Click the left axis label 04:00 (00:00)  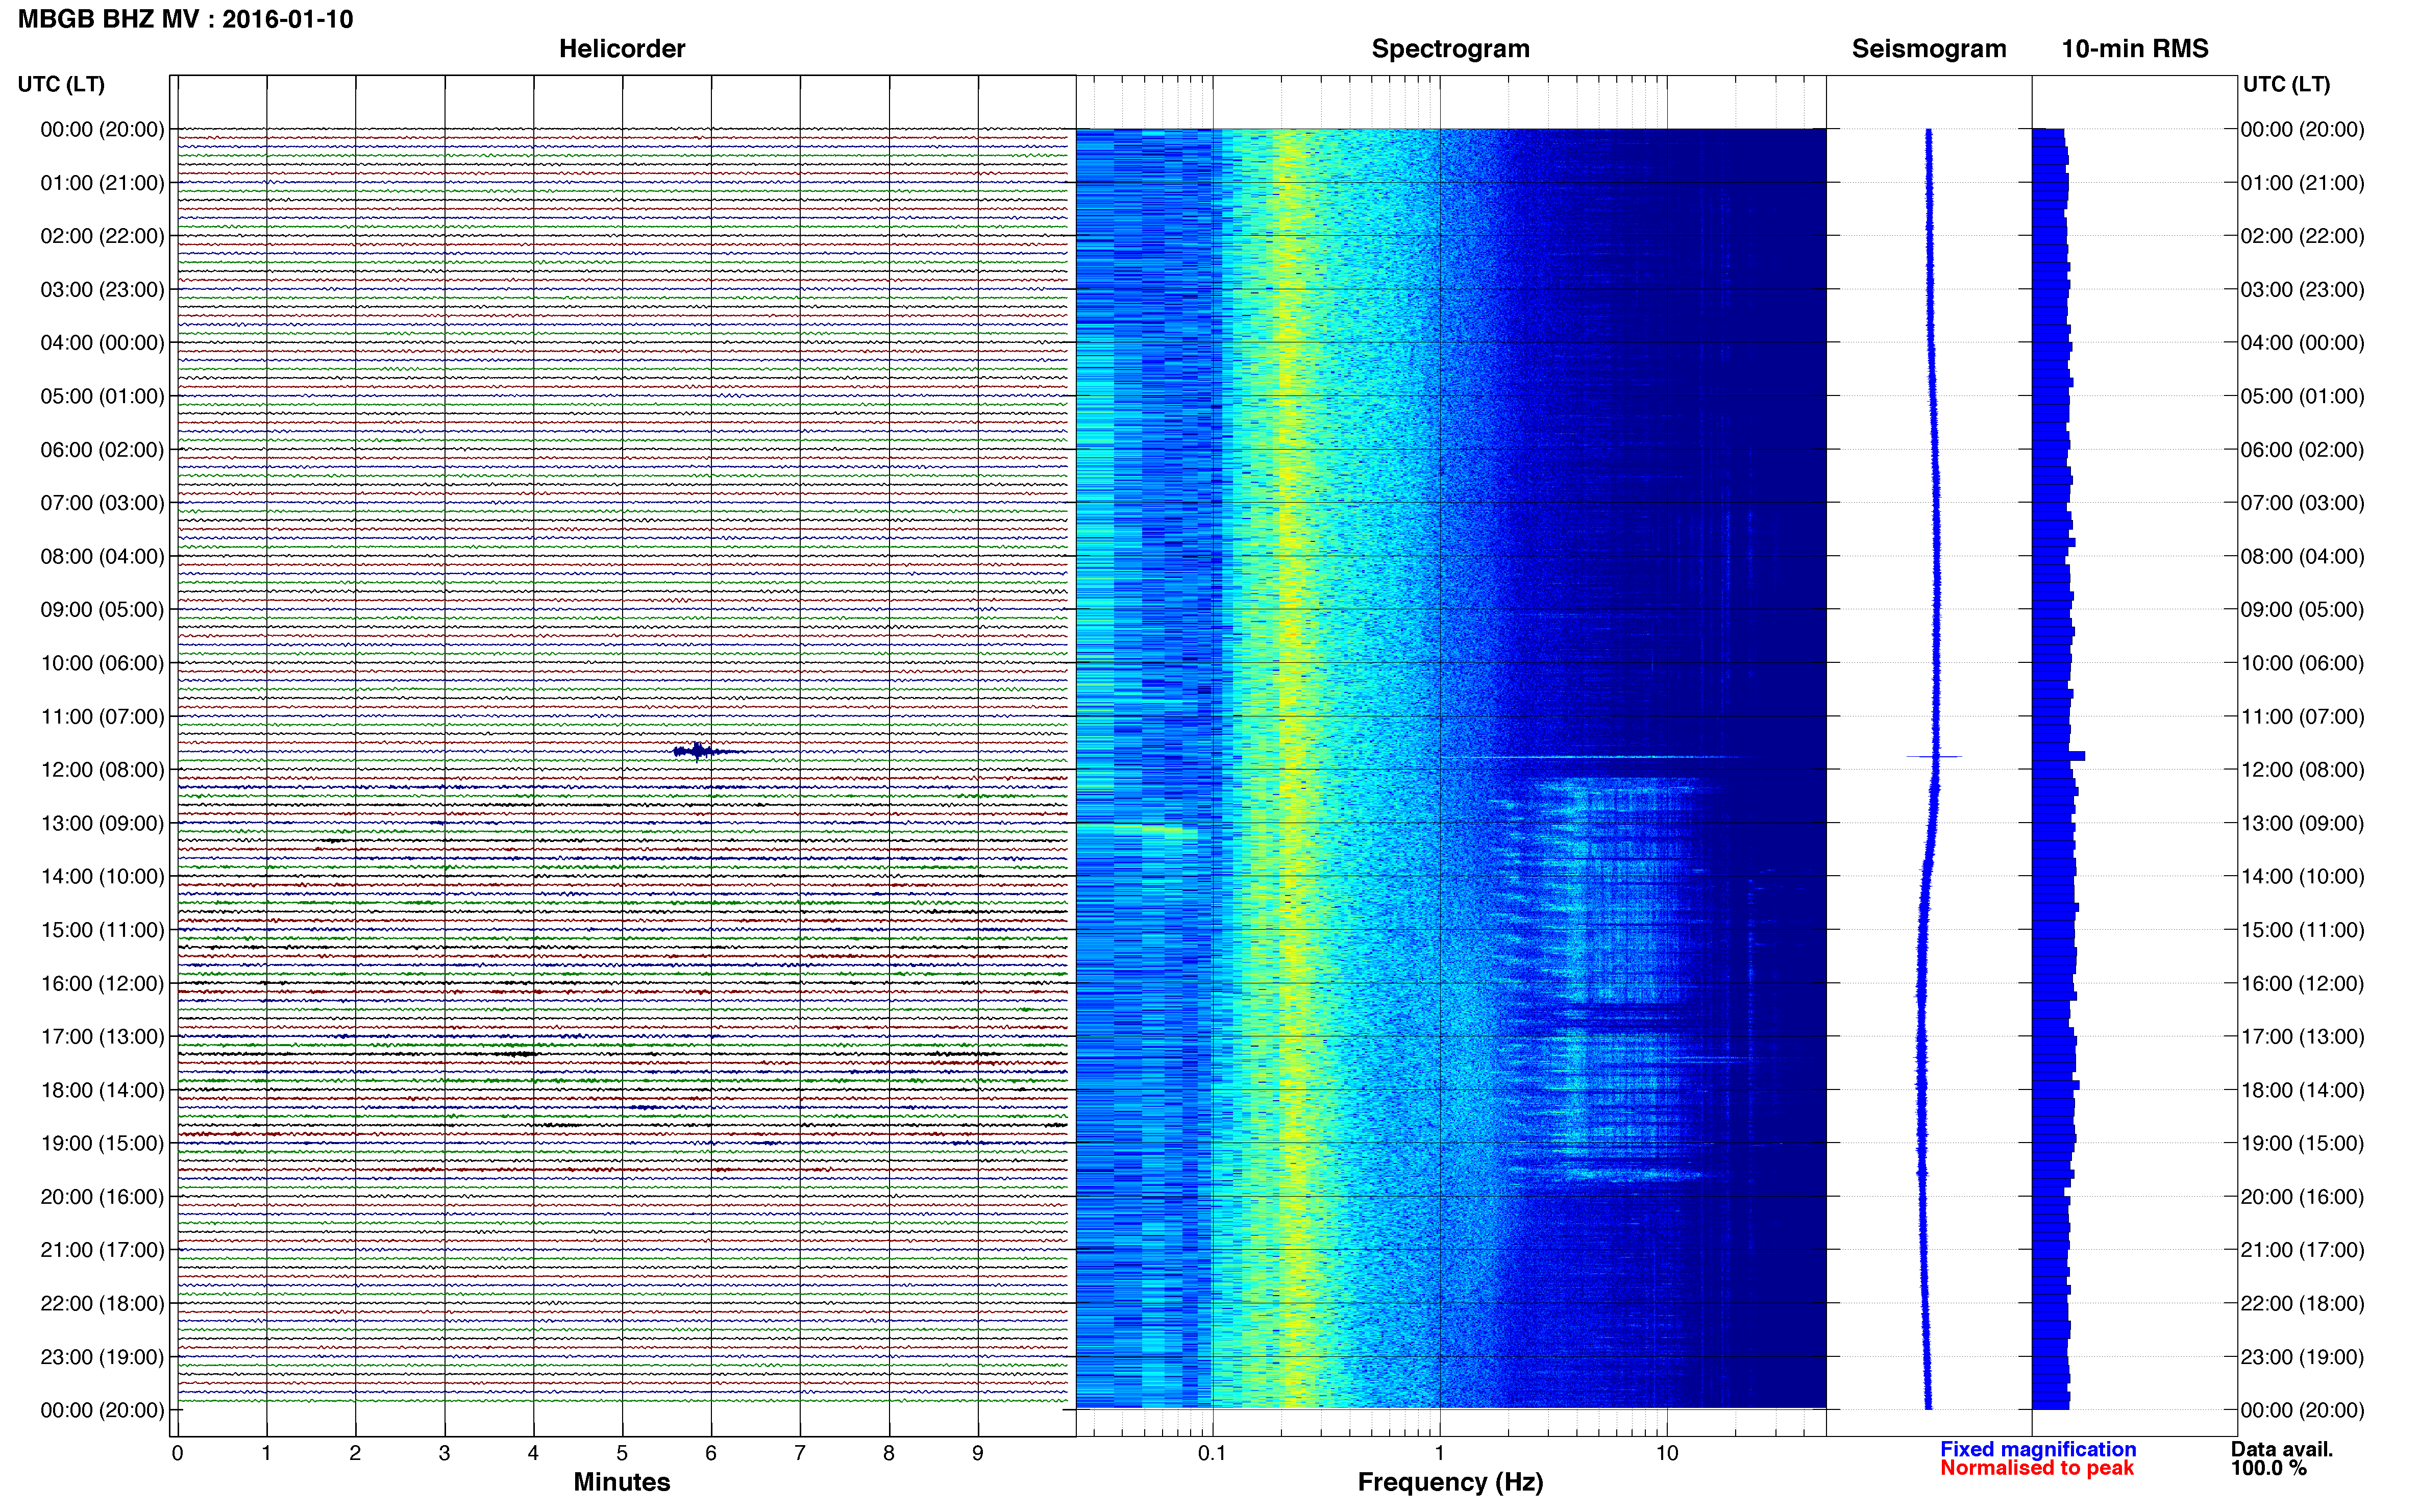point(102,342)
